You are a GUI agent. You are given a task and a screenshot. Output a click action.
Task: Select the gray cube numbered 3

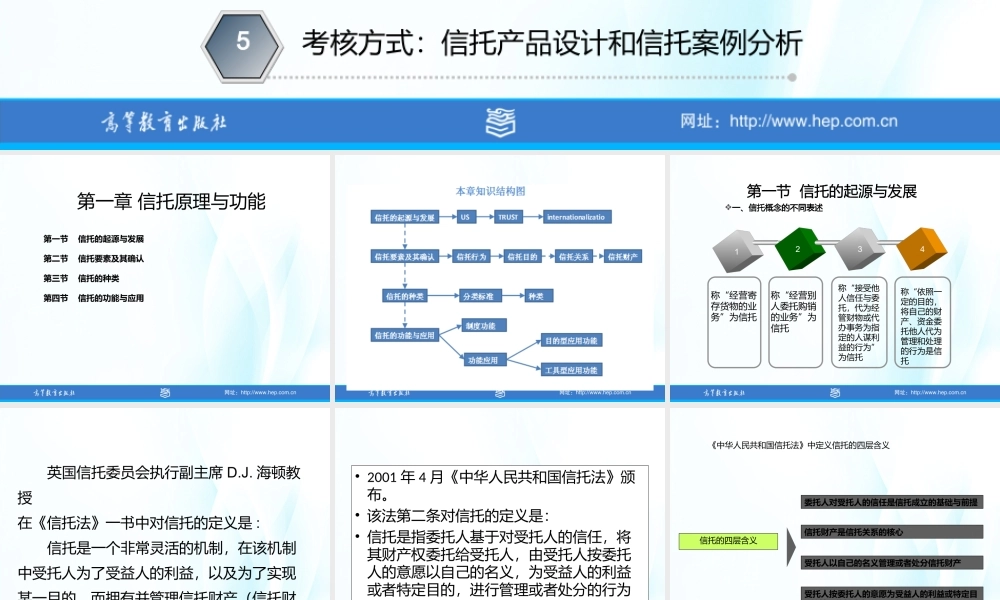(x=860, y=248)
